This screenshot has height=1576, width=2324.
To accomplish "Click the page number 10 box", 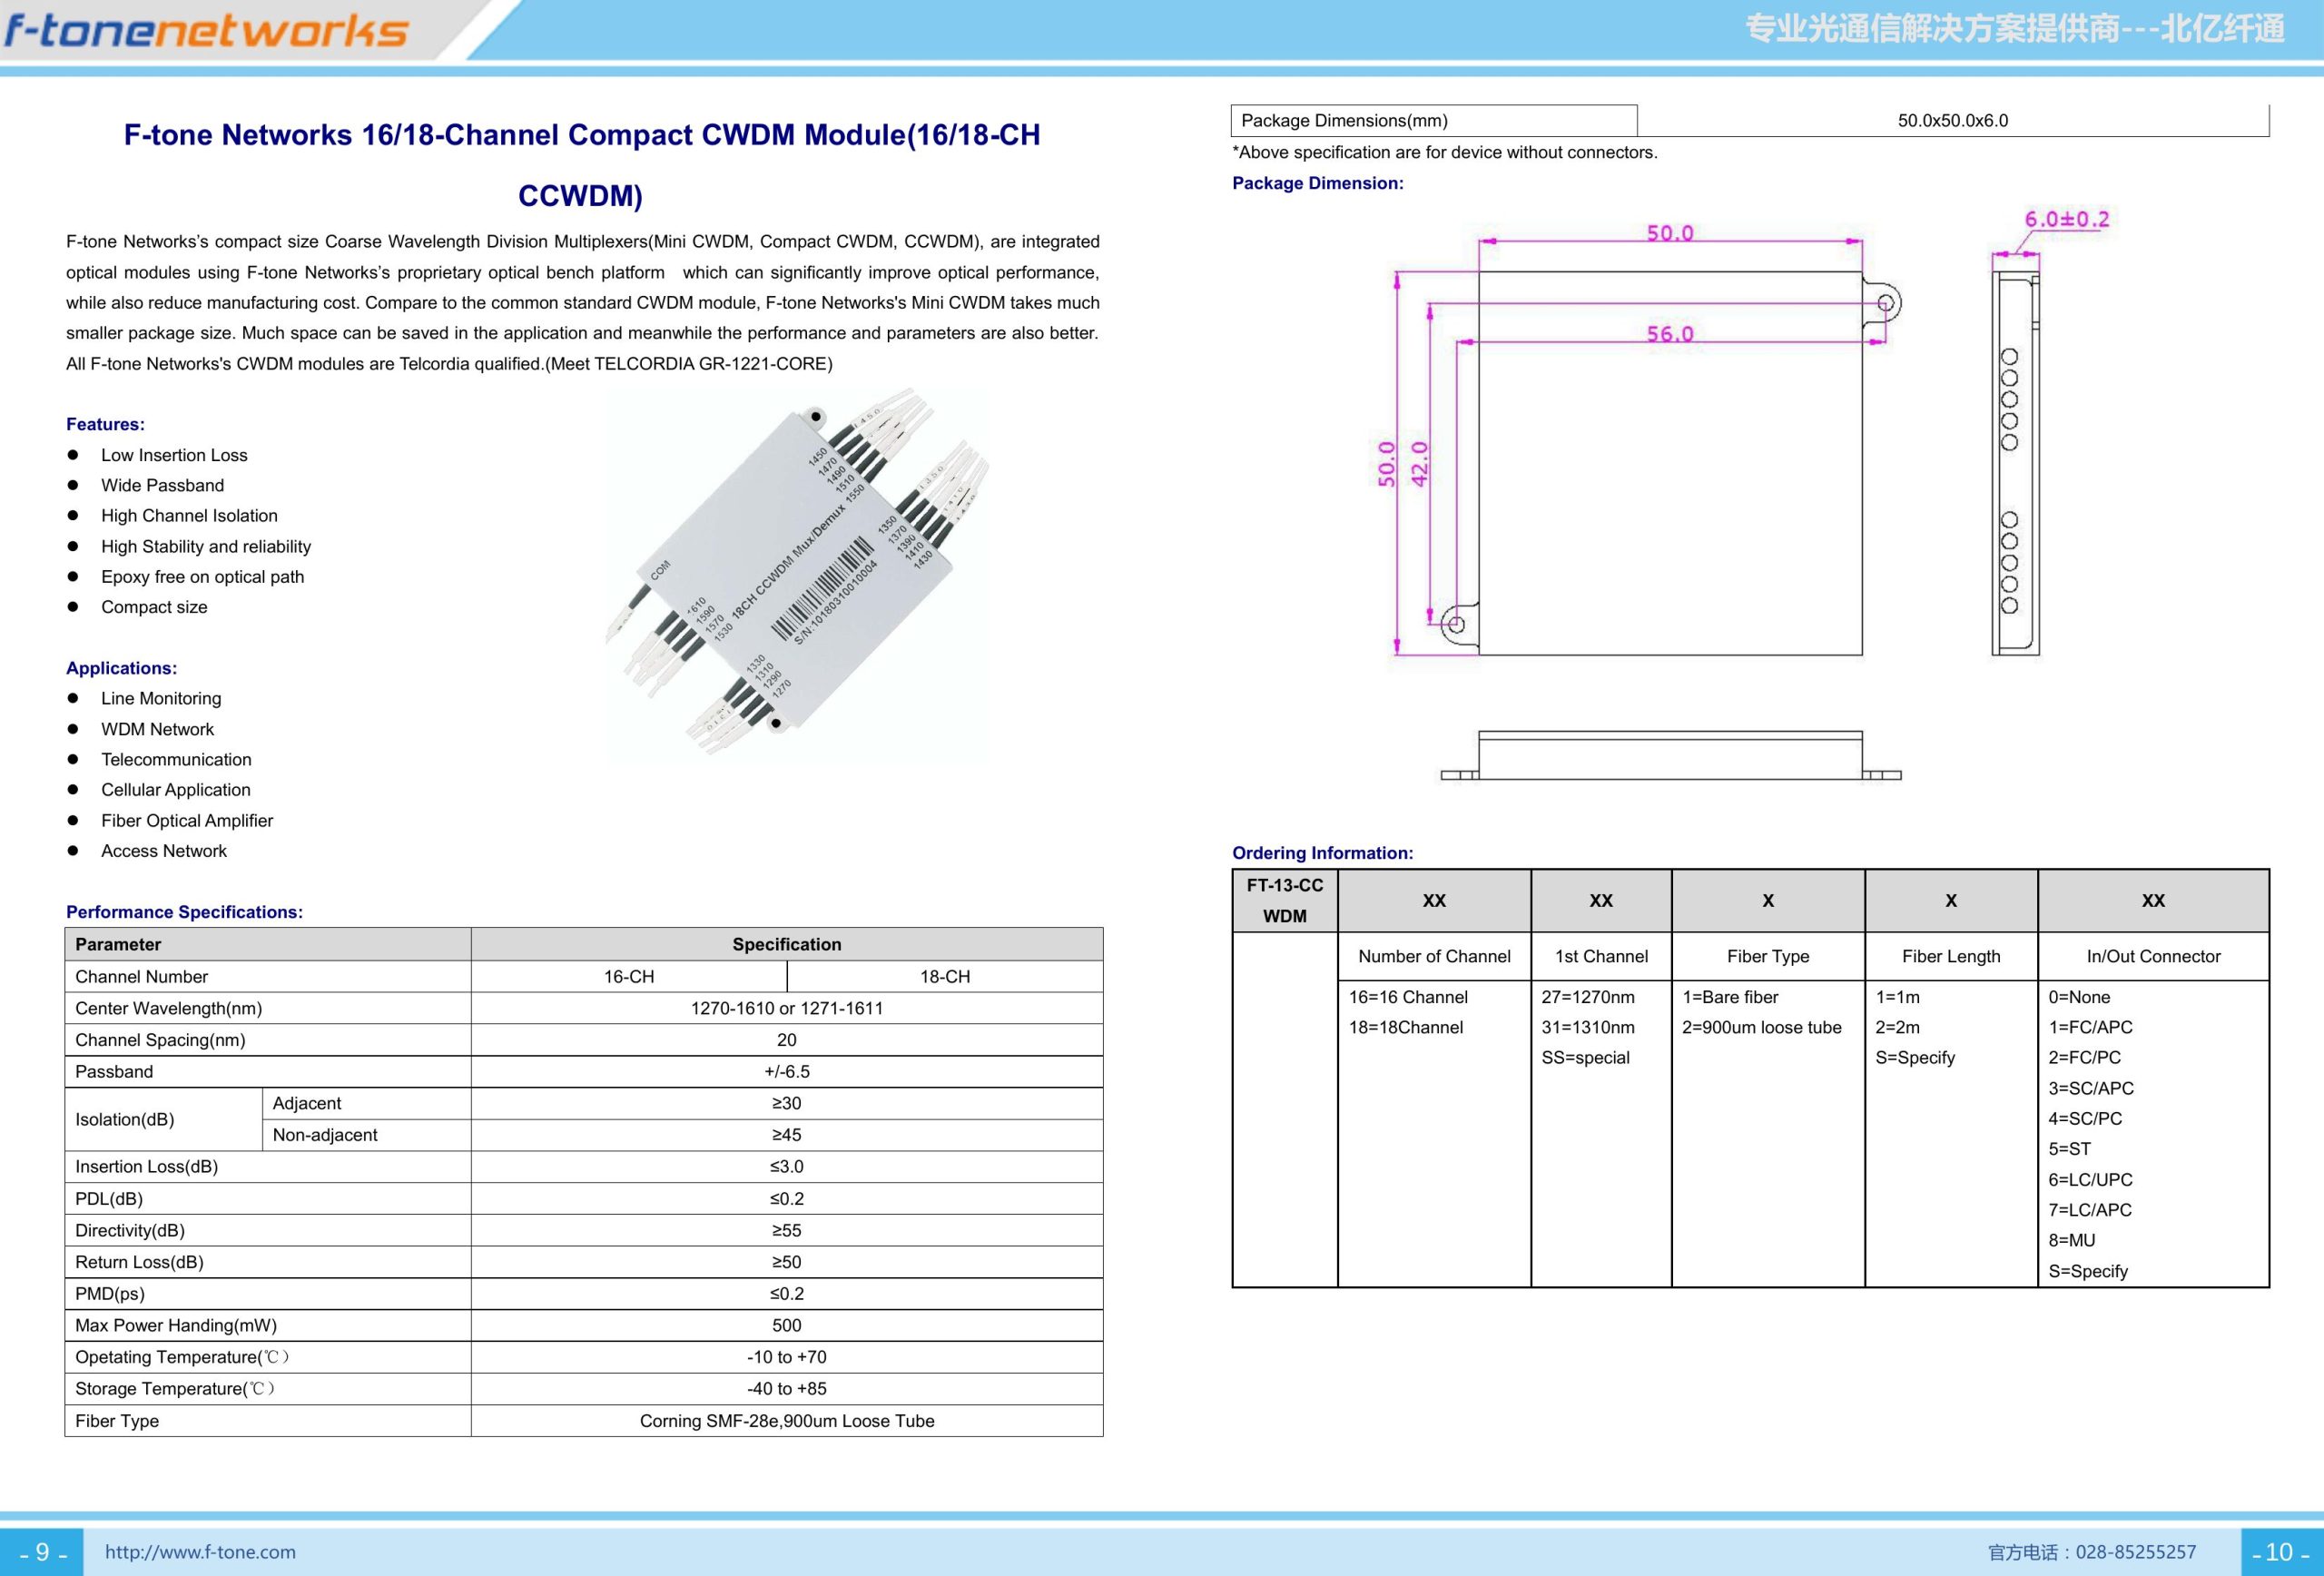I will point(2281,1552).
